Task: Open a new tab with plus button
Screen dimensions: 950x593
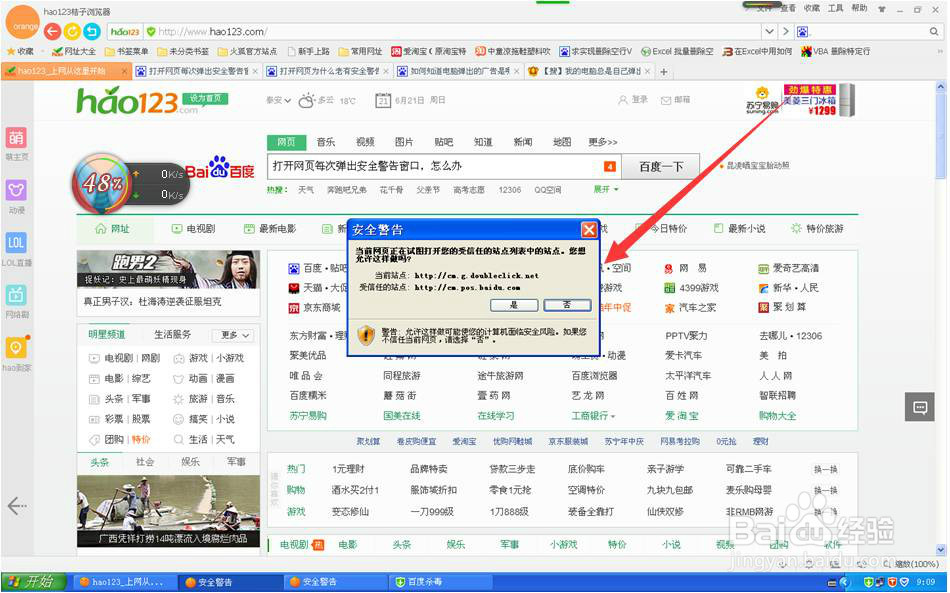Action: (664, 71)
